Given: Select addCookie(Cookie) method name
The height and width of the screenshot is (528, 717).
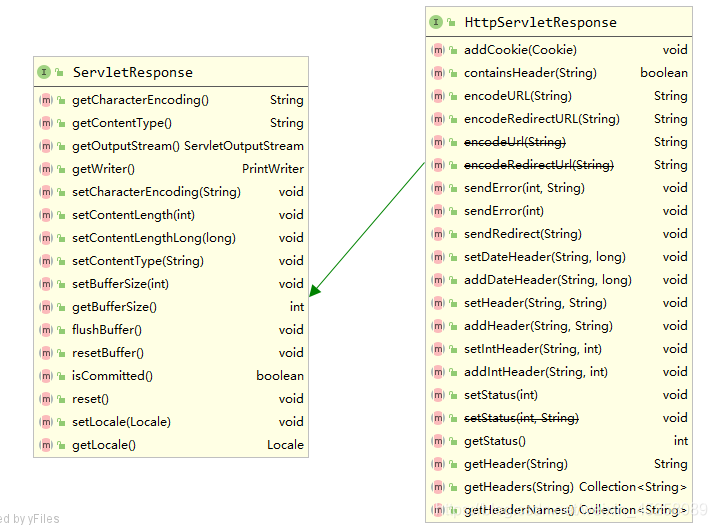Looking at the screenshot, I should coord(520,50).
